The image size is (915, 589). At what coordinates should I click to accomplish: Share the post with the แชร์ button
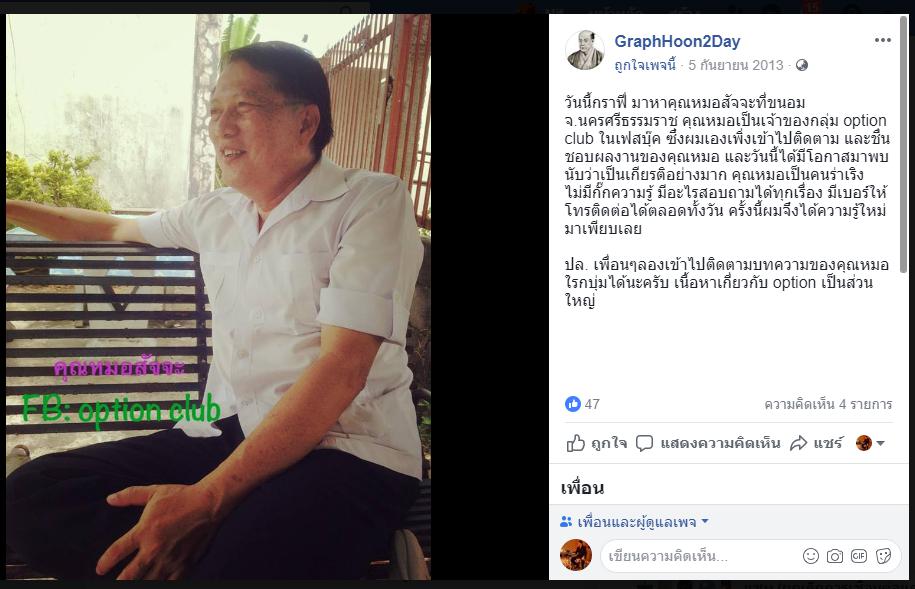816,443
